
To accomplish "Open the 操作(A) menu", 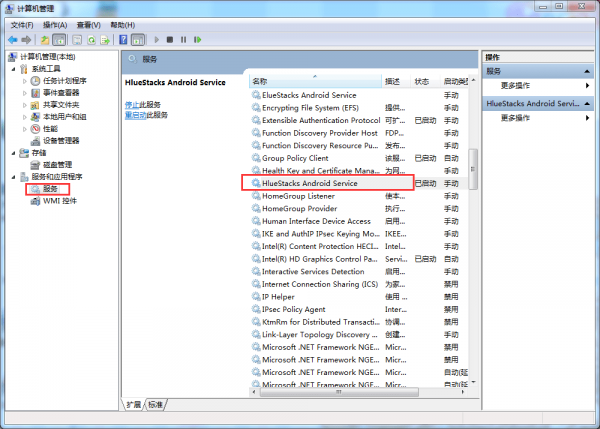I will coord(55,25).
